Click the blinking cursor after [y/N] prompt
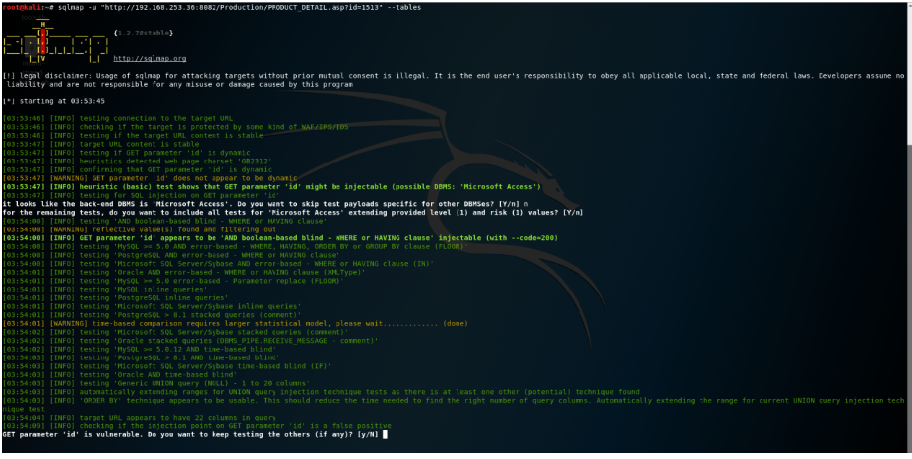 click(385, 435)
